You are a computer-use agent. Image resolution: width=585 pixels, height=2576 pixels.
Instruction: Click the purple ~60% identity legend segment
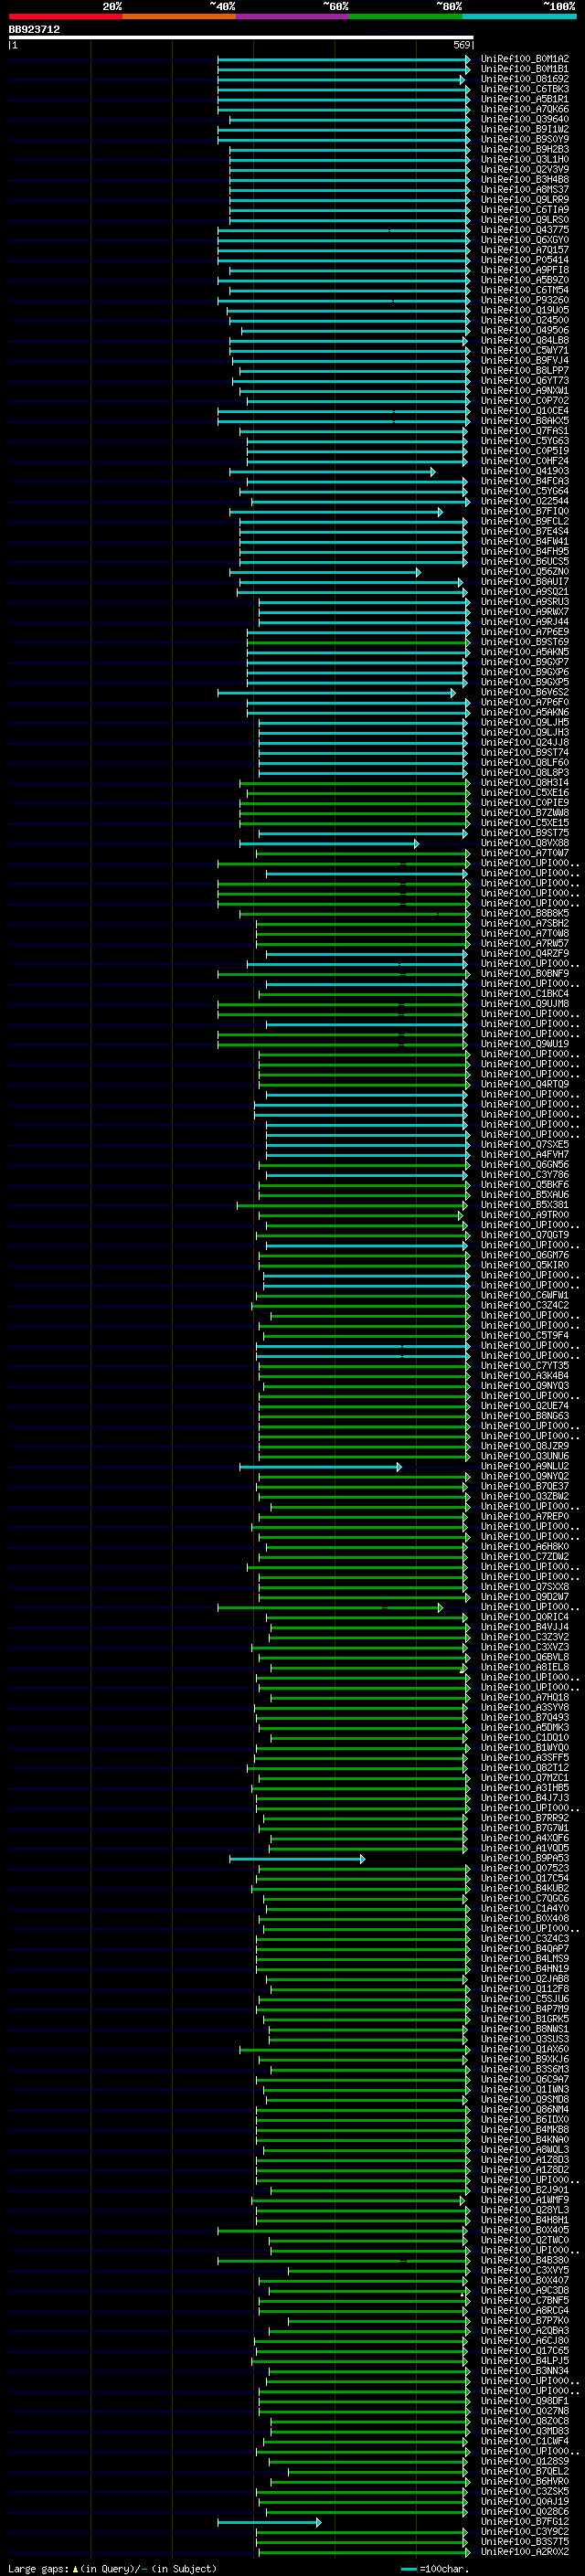(293, 16)
